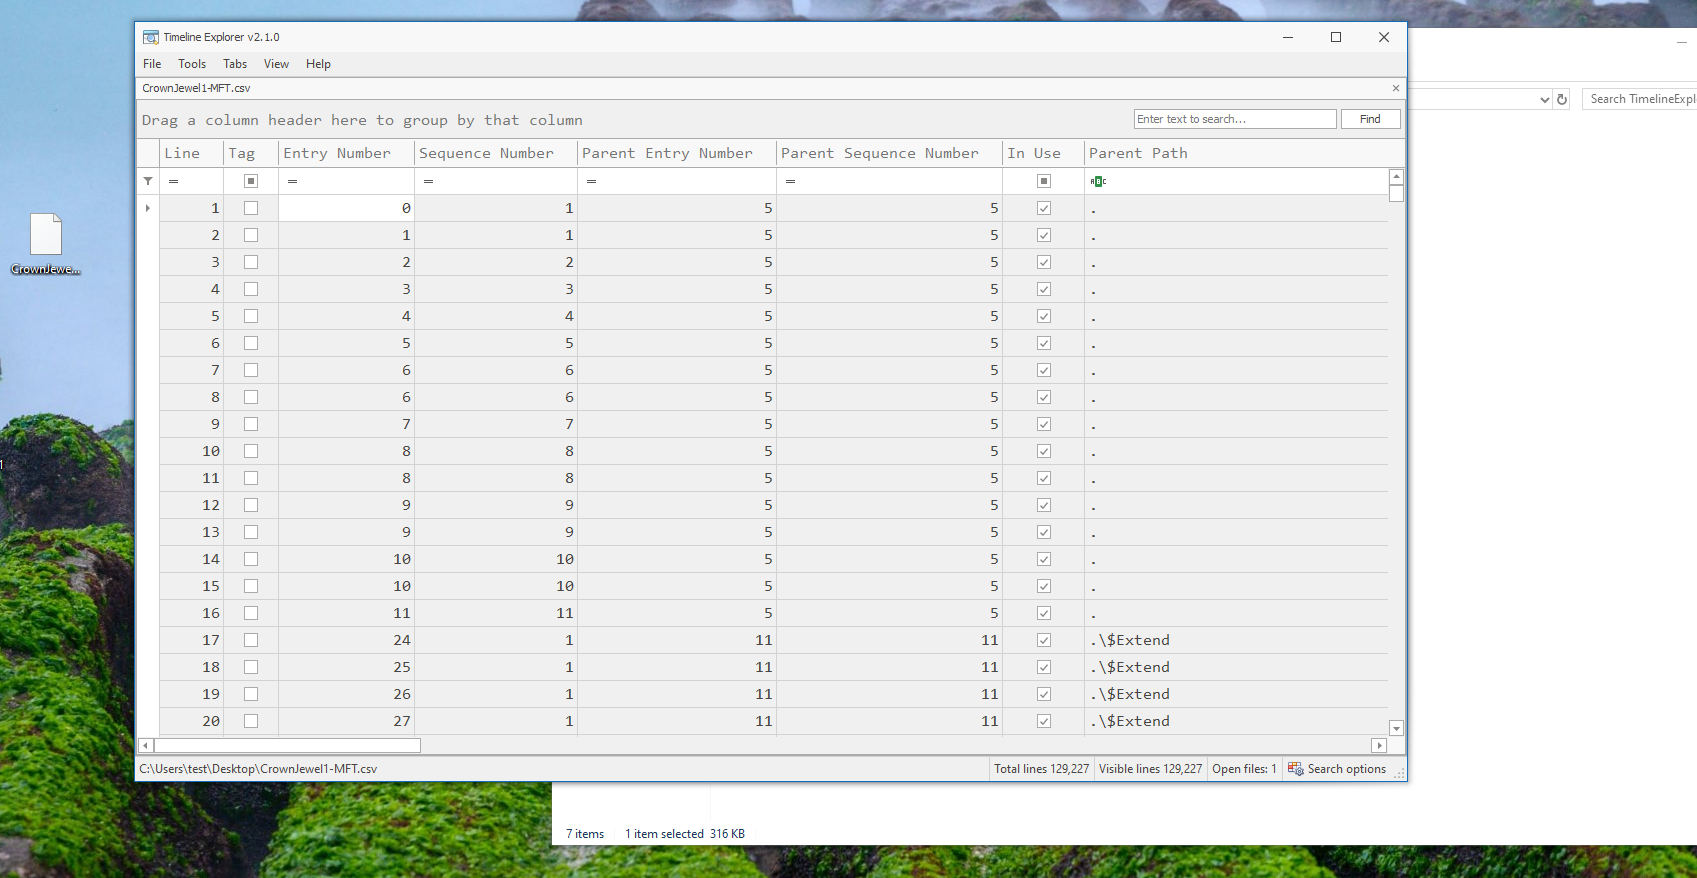Image resolution: width=1697 pixels, height=878 pixels.
Task: Open the Tabs menu
Action: coord(235,64)
